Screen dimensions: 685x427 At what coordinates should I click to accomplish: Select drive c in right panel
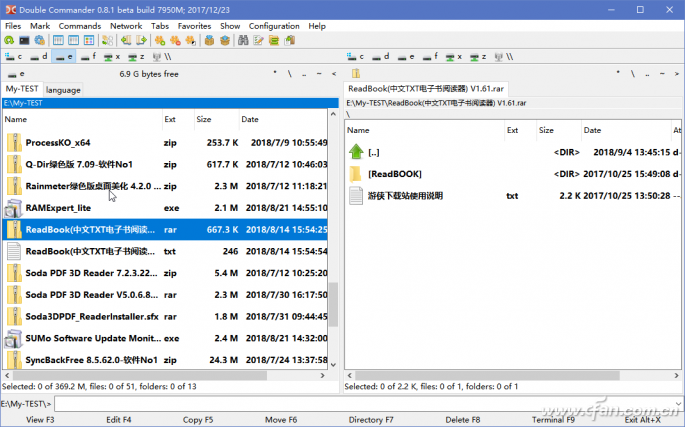pyautogui.click(x=356, y=57)
